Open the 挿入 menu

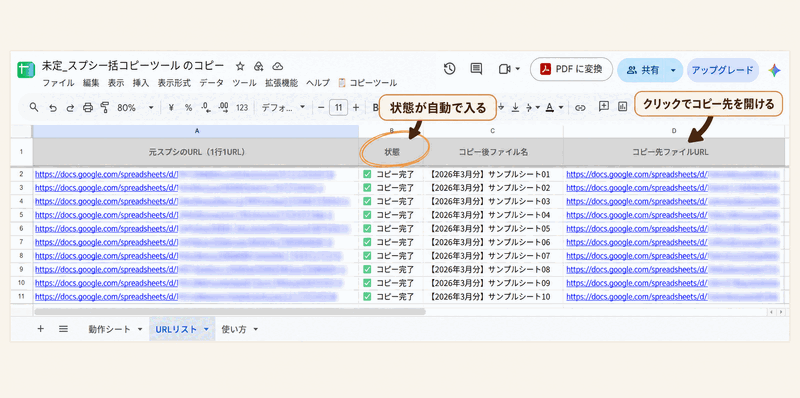pos(141,83)
